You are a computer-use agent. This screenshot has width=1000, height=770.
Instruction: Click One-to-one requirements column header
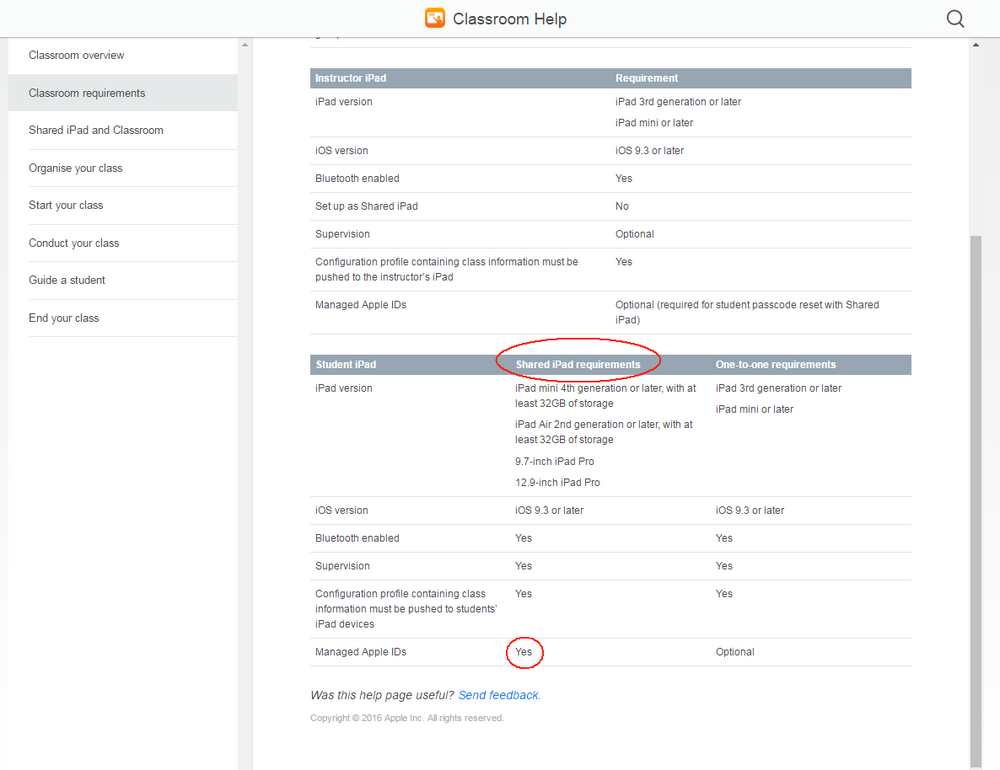coord(776,365)
